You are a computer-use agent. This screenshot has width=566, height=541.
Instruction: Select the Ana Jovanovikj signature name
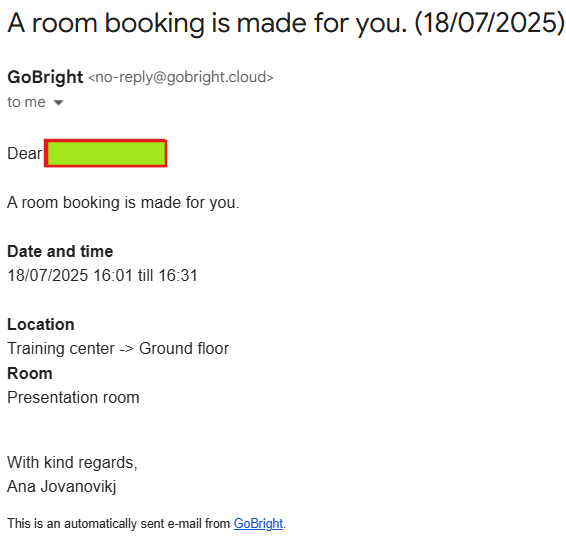coord(62,487)
